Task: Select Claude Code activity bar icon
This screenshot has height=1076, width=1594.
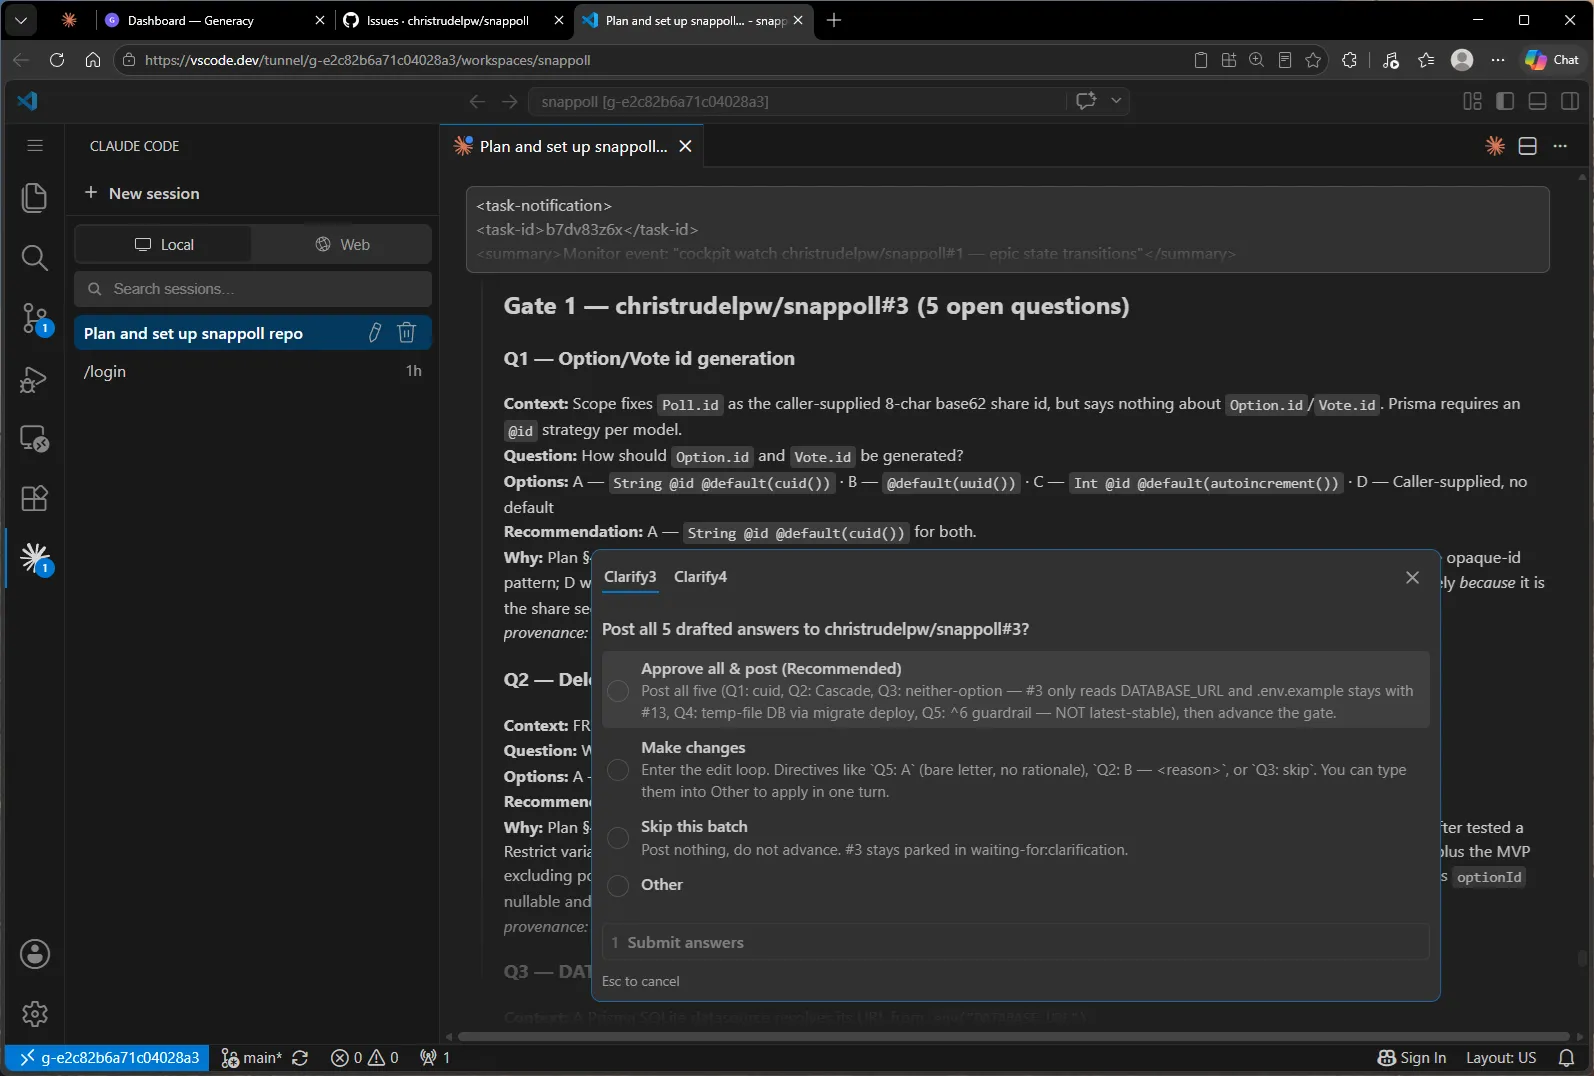Action: tap(34, 558)
